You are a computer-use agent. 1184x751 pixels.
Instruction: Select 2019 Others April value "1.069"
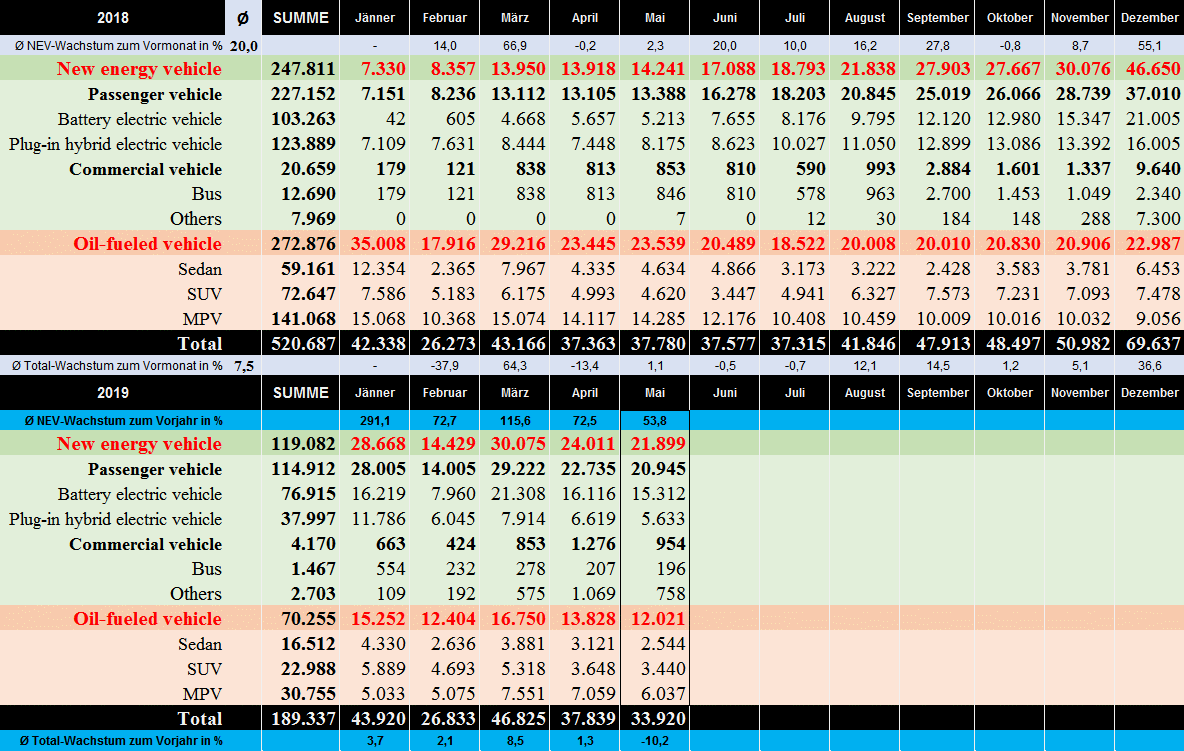click(593, 593)
